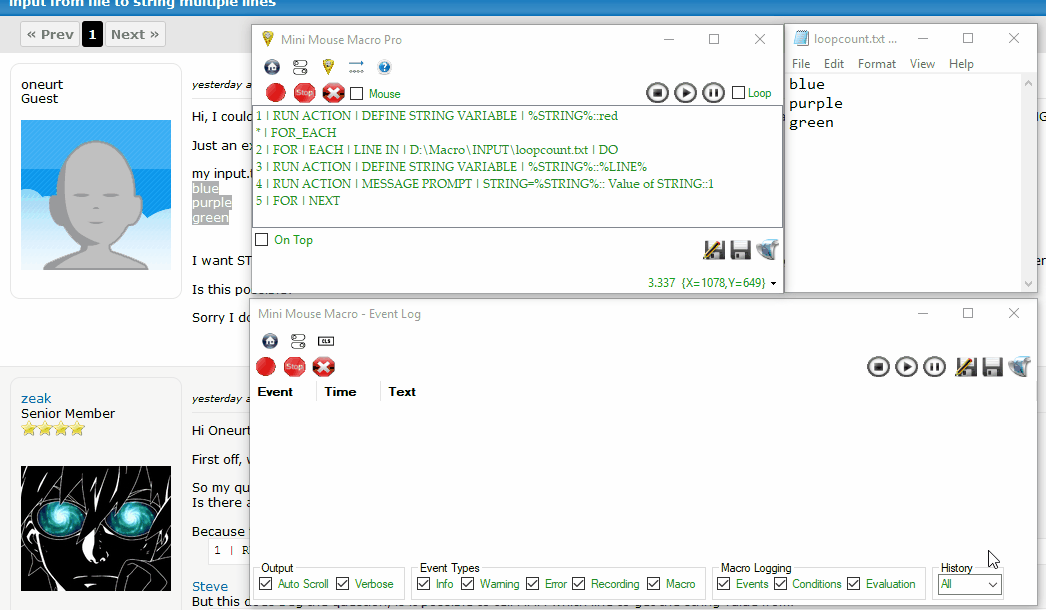Click the Text column header
1046x610 pixels.
402,392
